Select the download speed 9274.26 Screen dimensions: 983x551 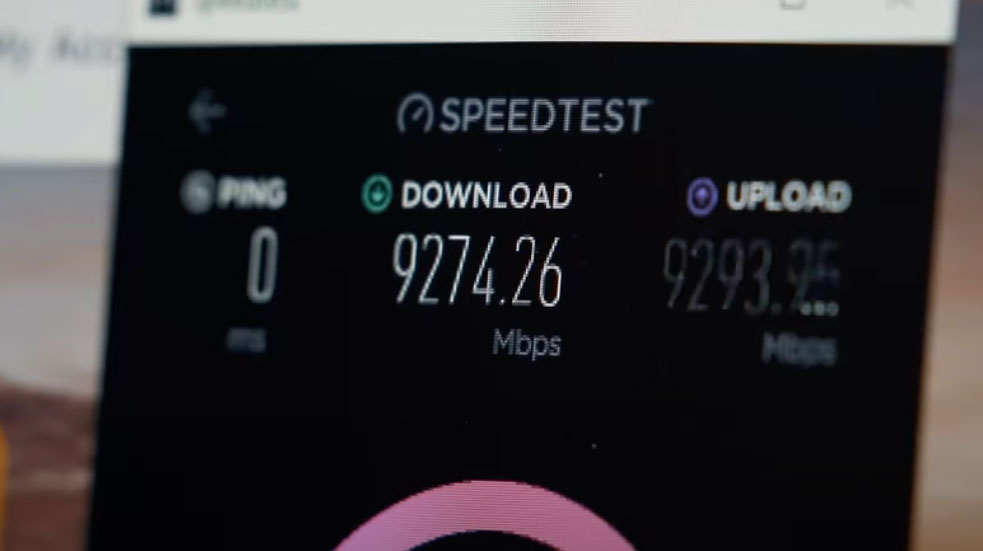(x=477, y=270)
